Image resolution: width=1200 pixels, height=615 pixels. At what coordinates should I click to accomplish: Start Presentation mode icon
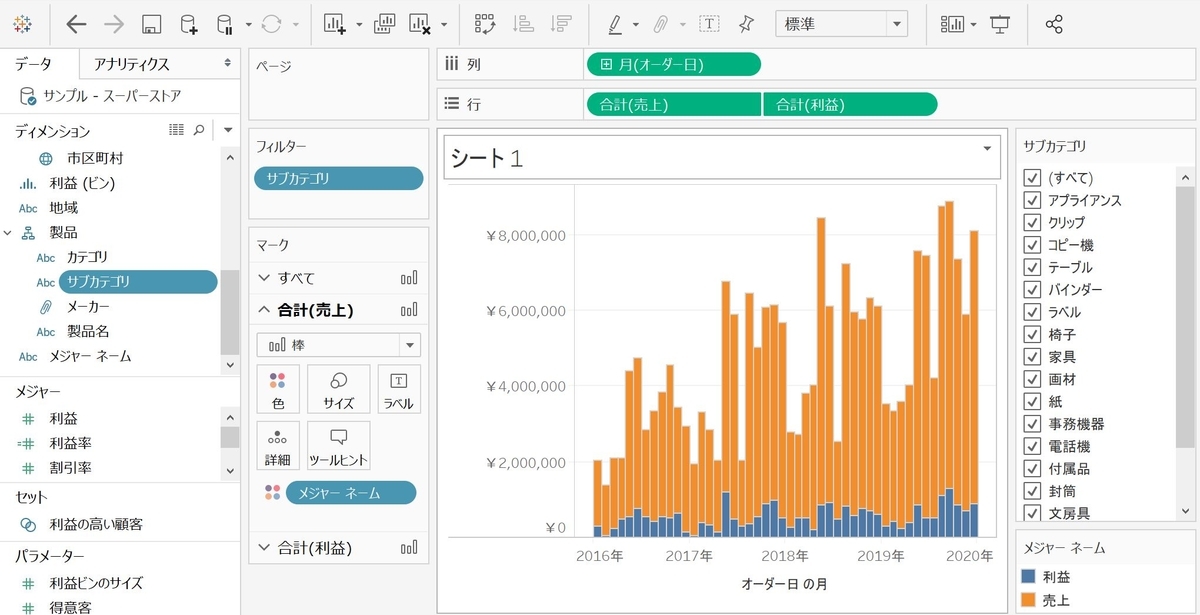(999, 24)
